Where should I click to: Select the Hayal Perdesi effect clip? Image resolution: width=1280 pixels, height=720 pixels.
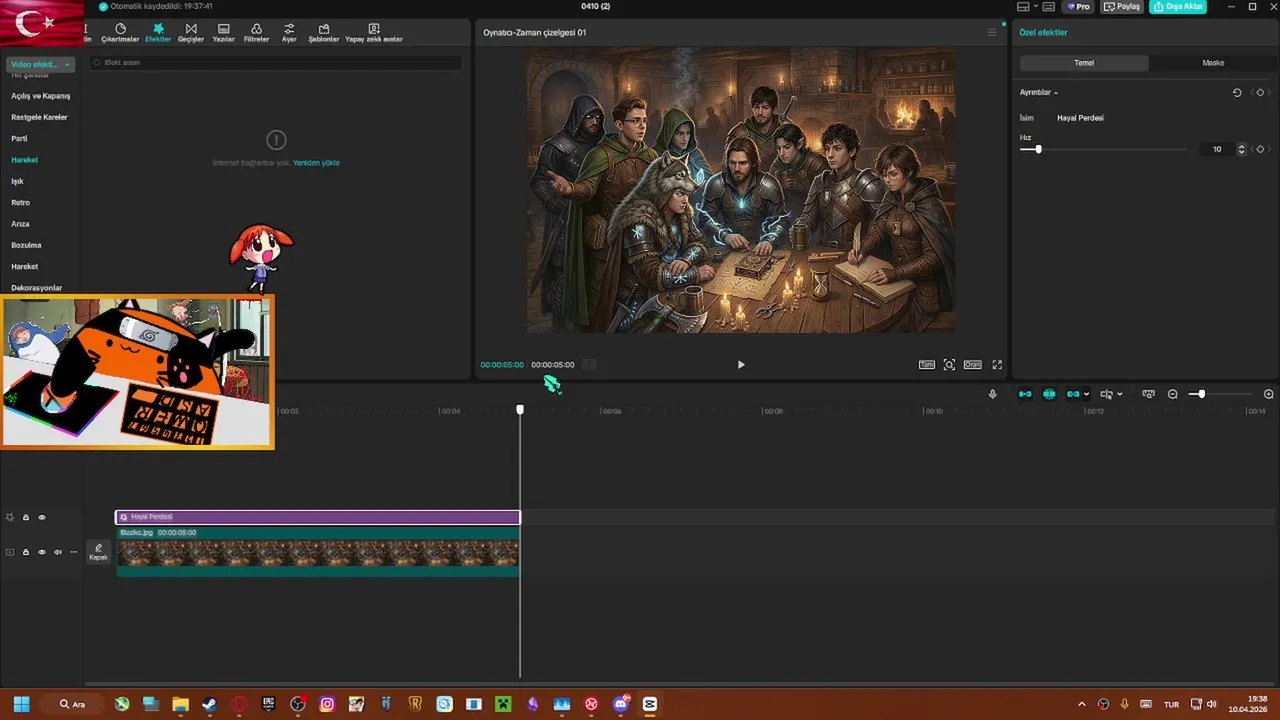click(x=318, y=517)
